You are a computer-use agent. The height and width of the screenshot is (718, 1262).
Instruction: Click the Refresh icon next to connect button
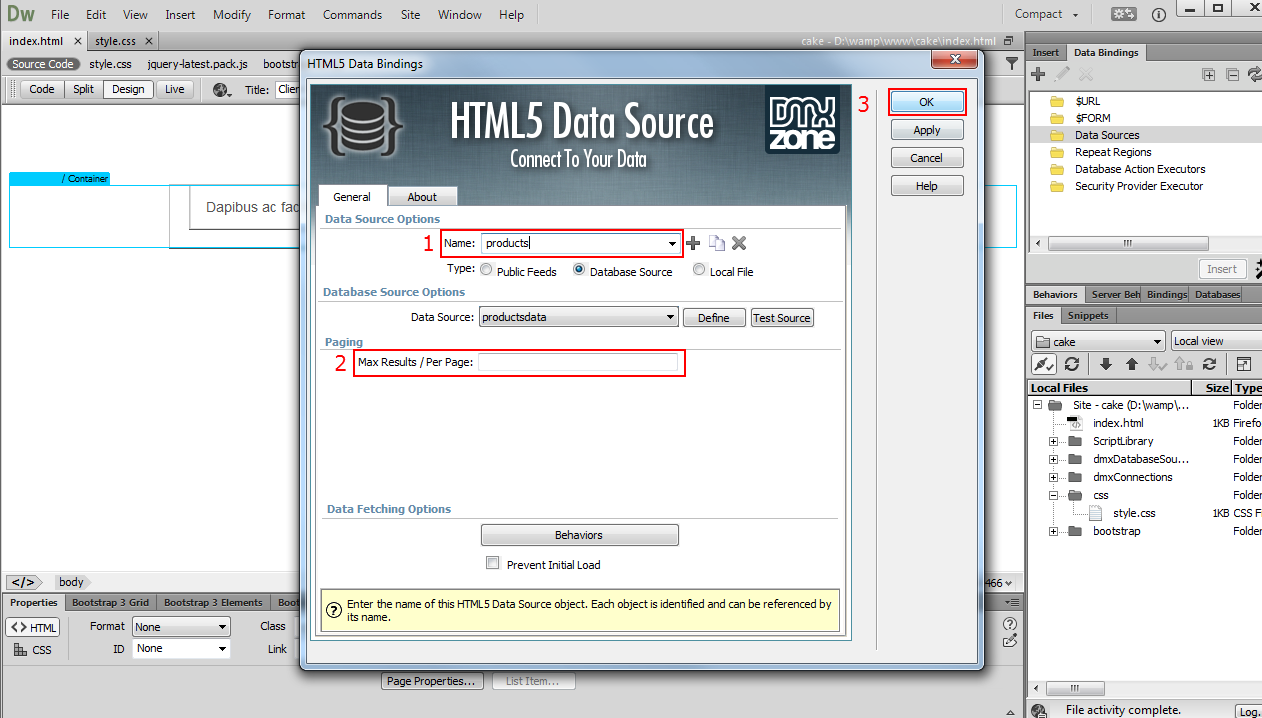pyautogui.click(x=1072, y=365)
